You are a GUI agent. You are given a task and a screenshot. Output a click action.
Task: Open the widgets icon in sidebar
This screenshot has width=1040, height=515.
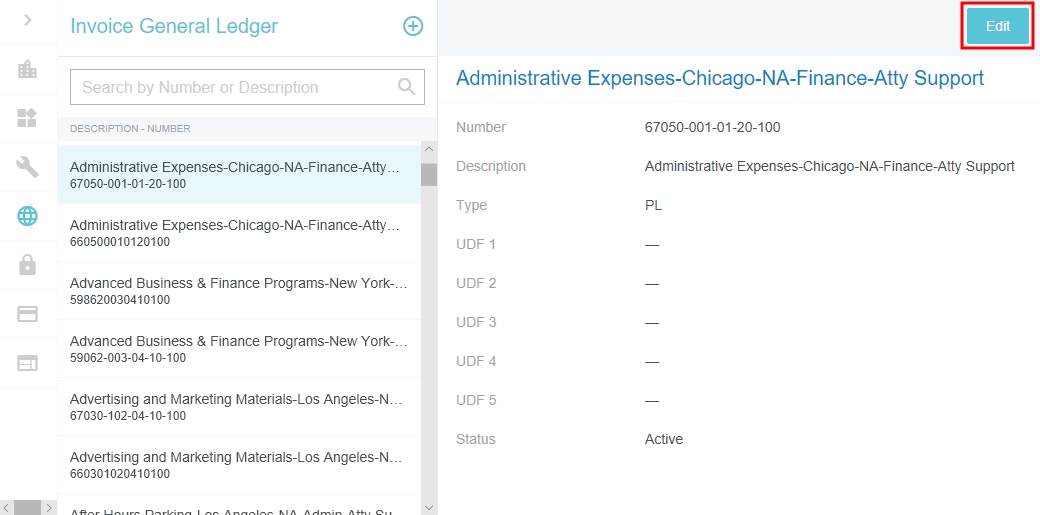28,118
